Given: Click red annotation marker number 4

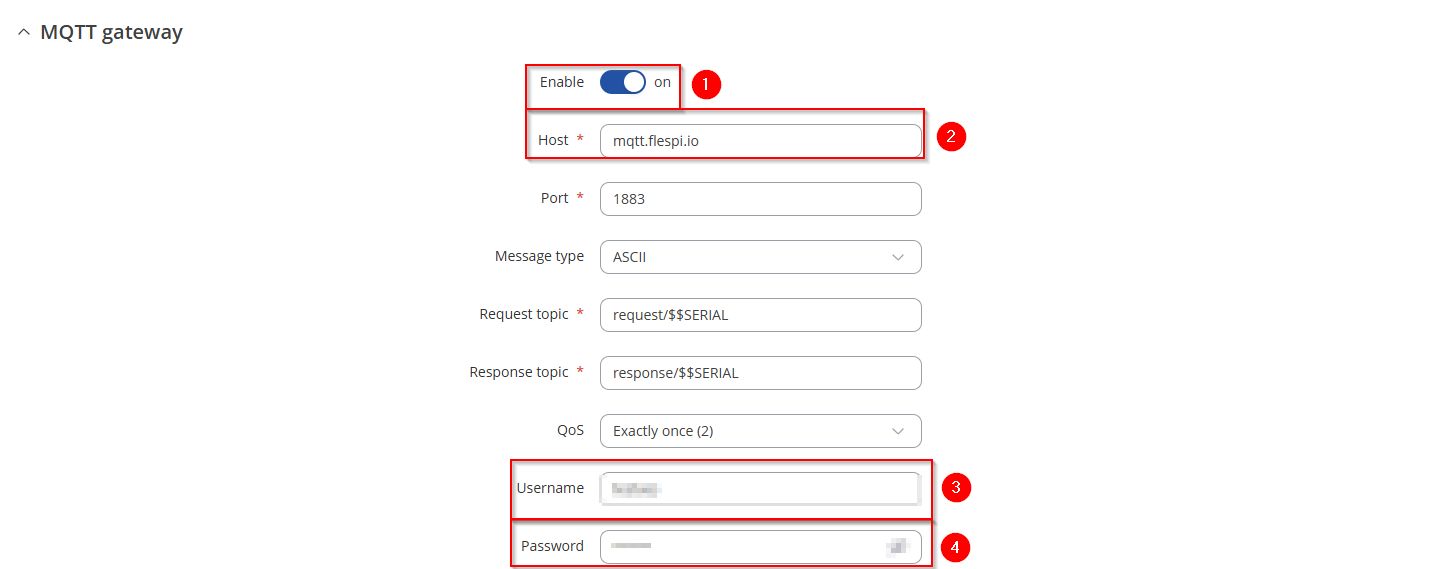Looking at the screenshot, I should (956, 547).
